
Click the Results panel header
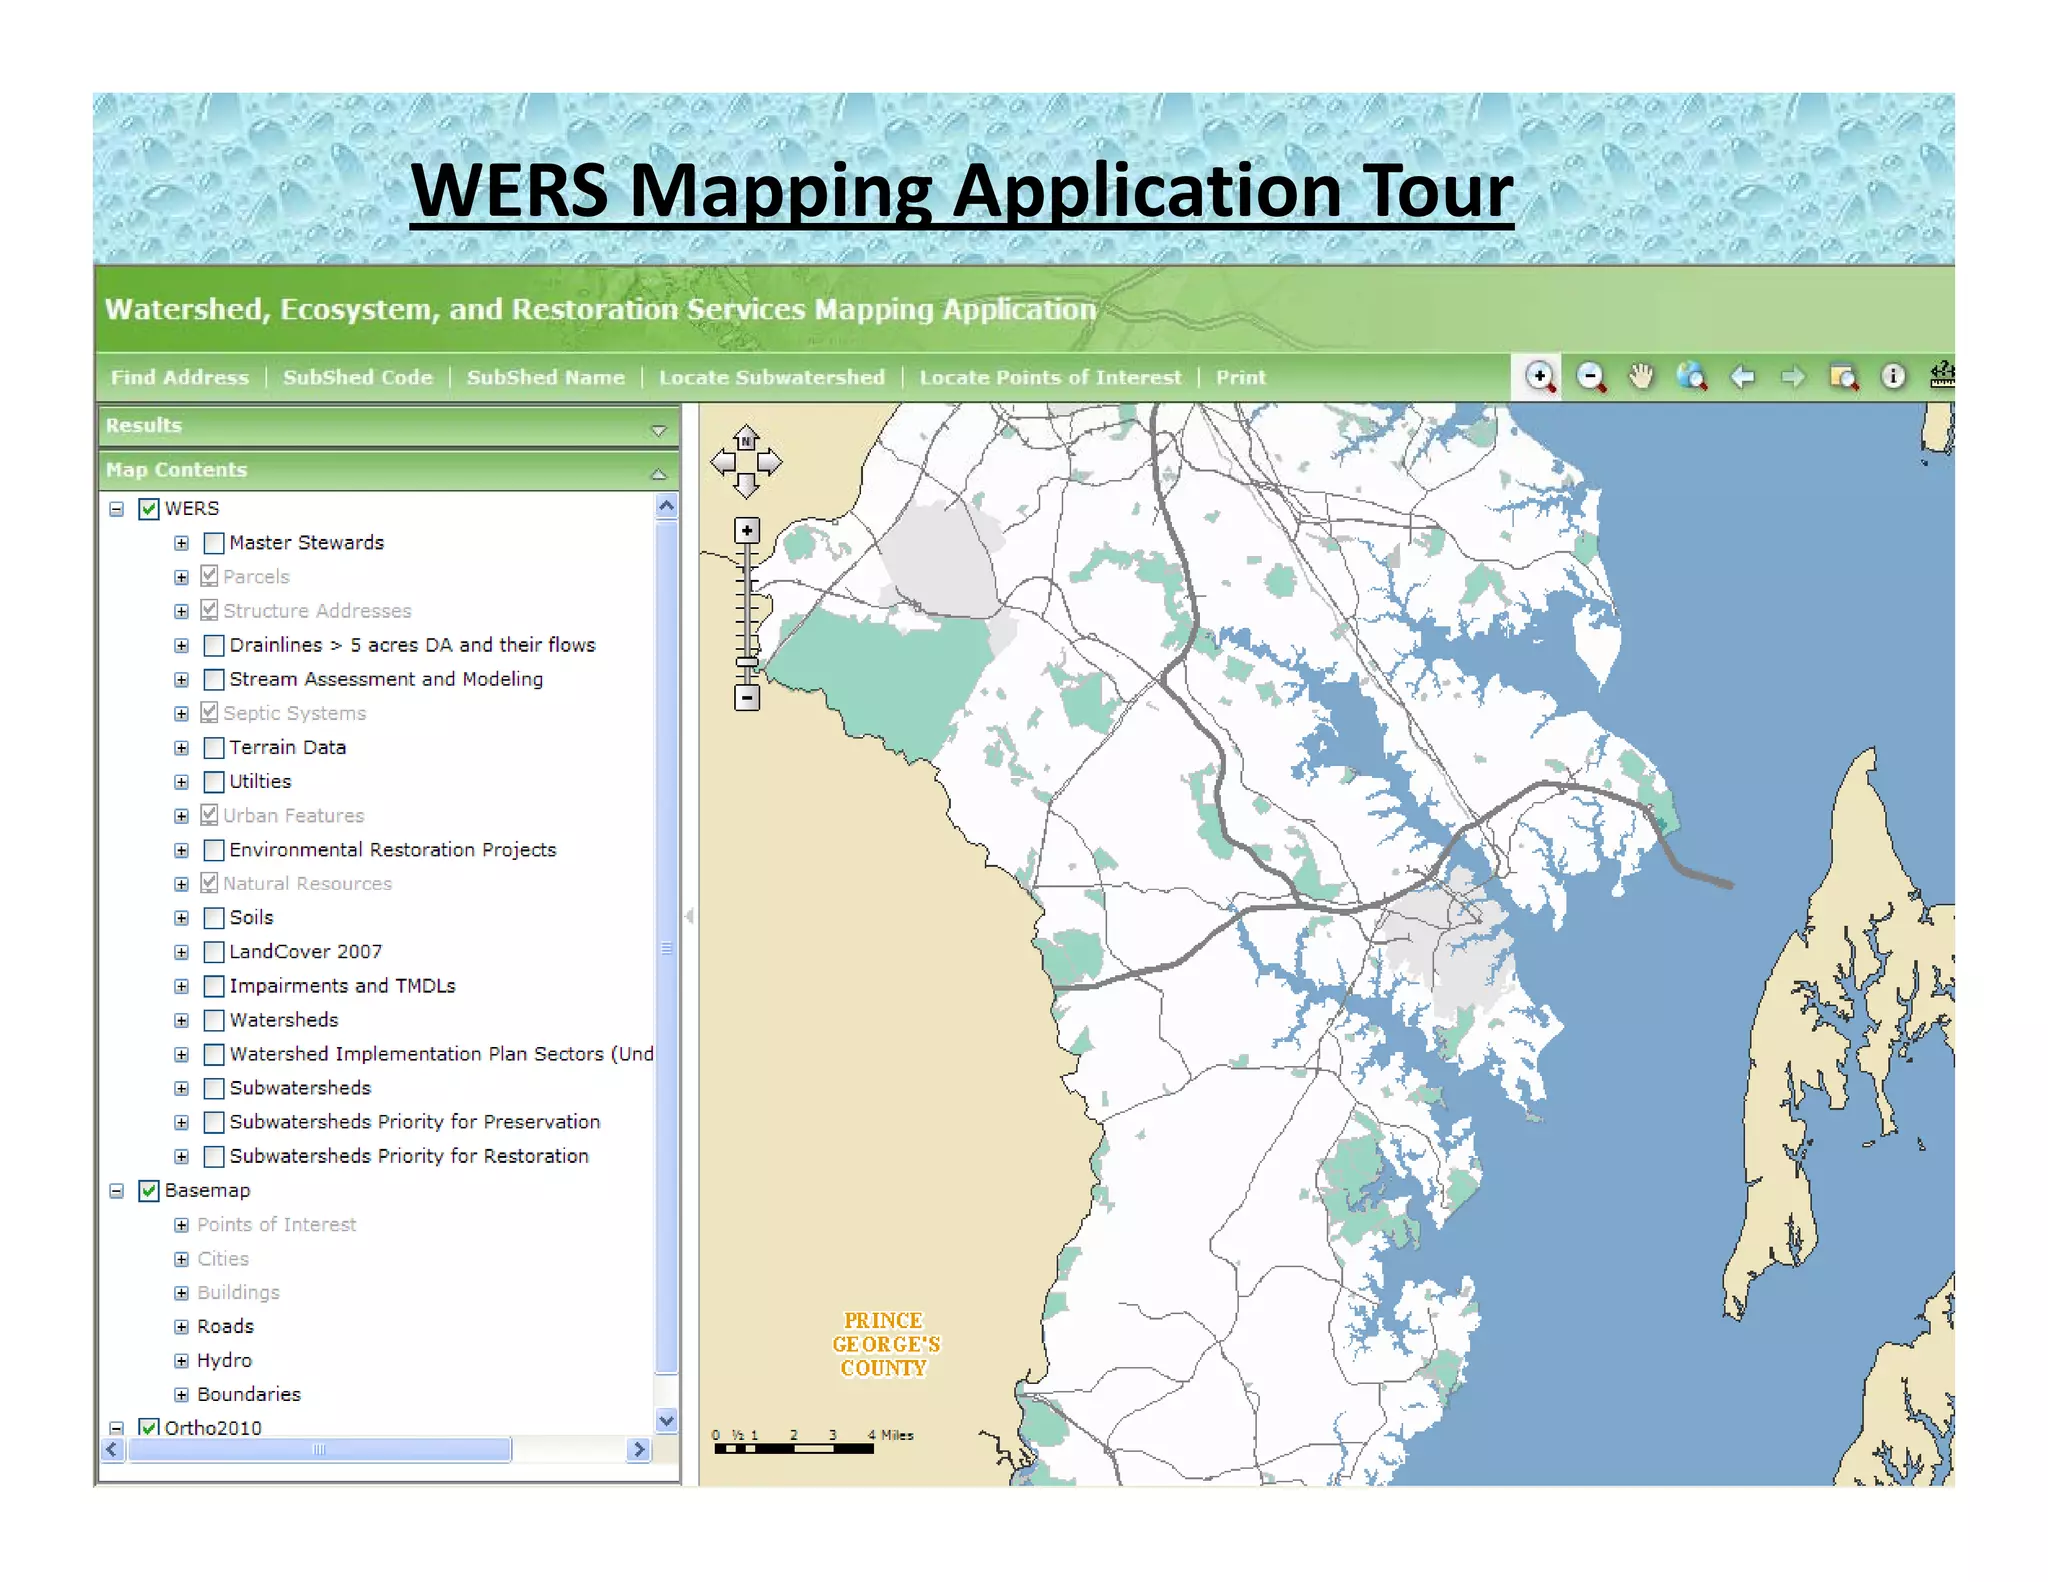(389, 426)
